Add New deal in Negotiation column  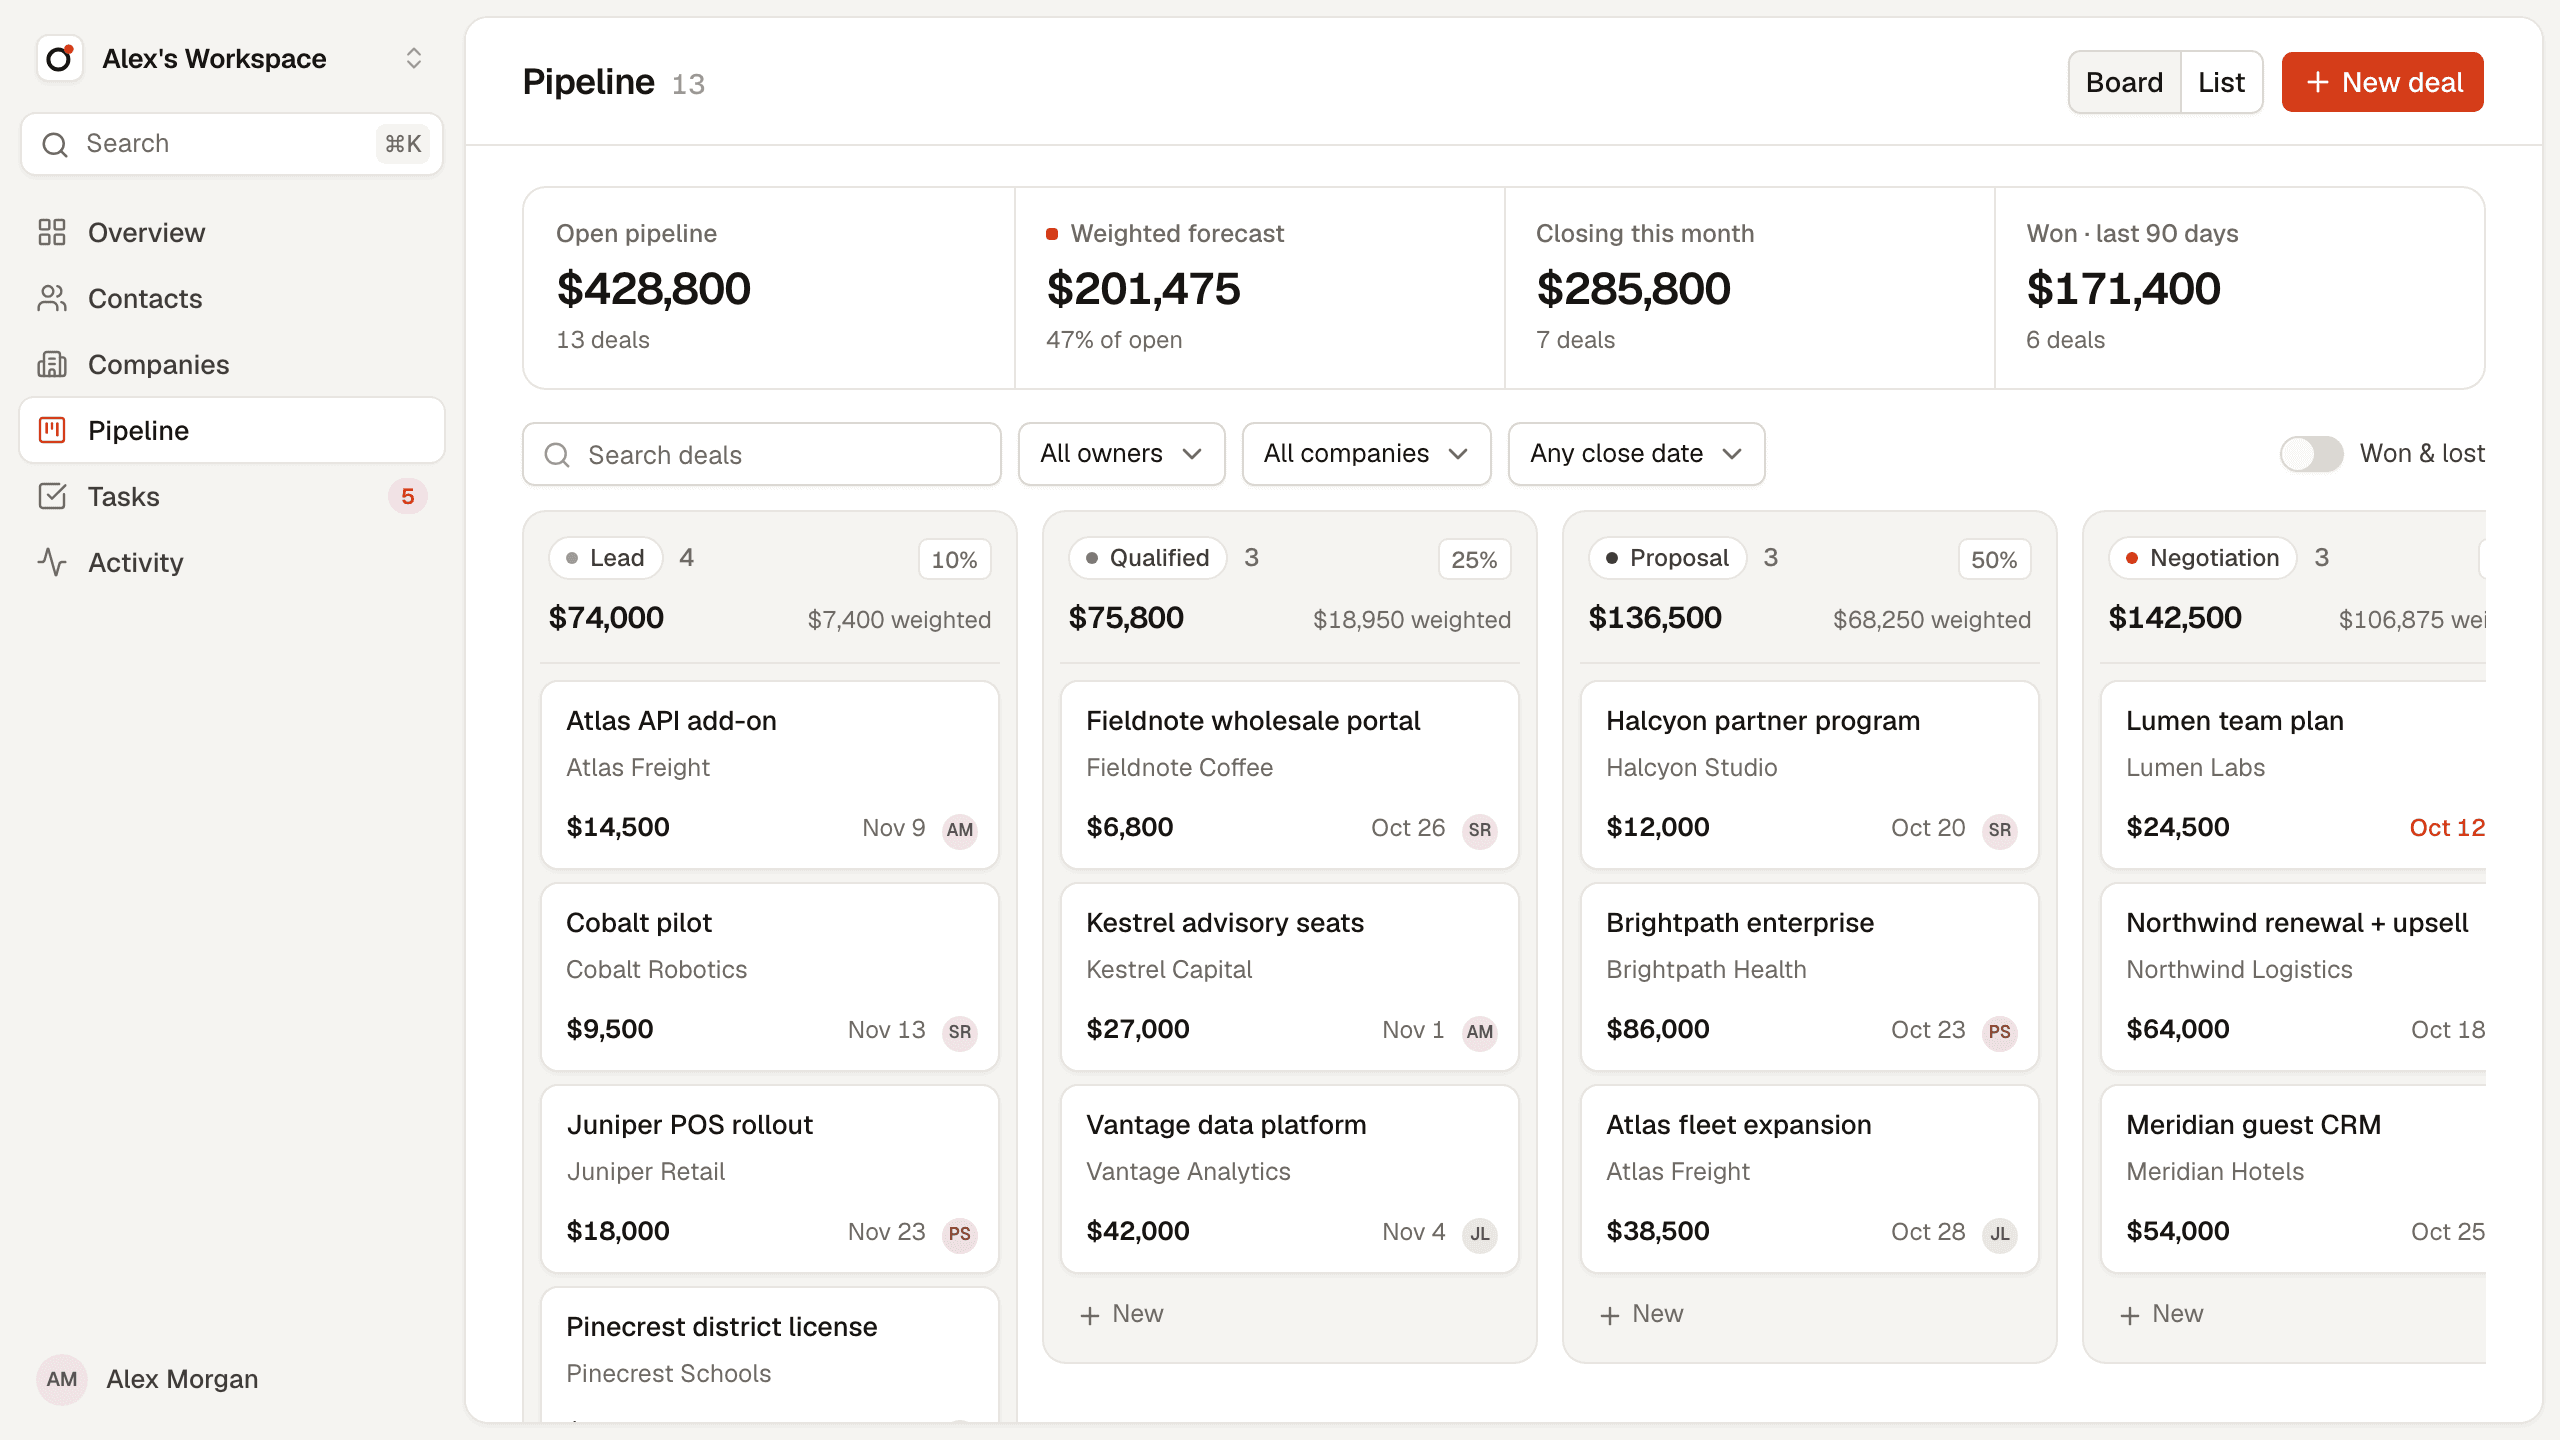pos(2162,1314)
